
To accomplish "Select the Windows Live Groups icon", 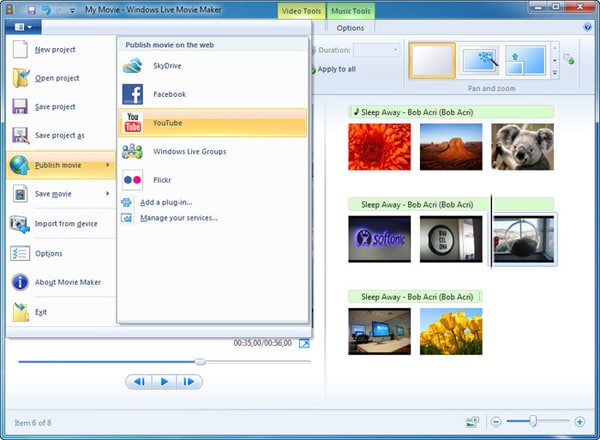I will click(132, 152).
